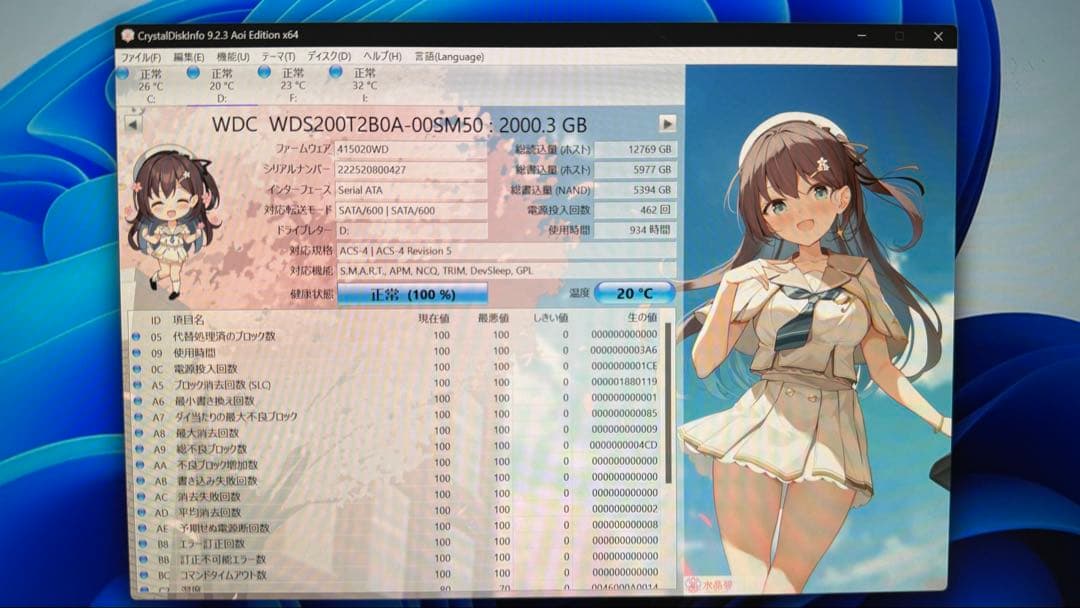
Task: Click the transfer mode field SATA/600 | SATA/600
Action: (411, 210)
